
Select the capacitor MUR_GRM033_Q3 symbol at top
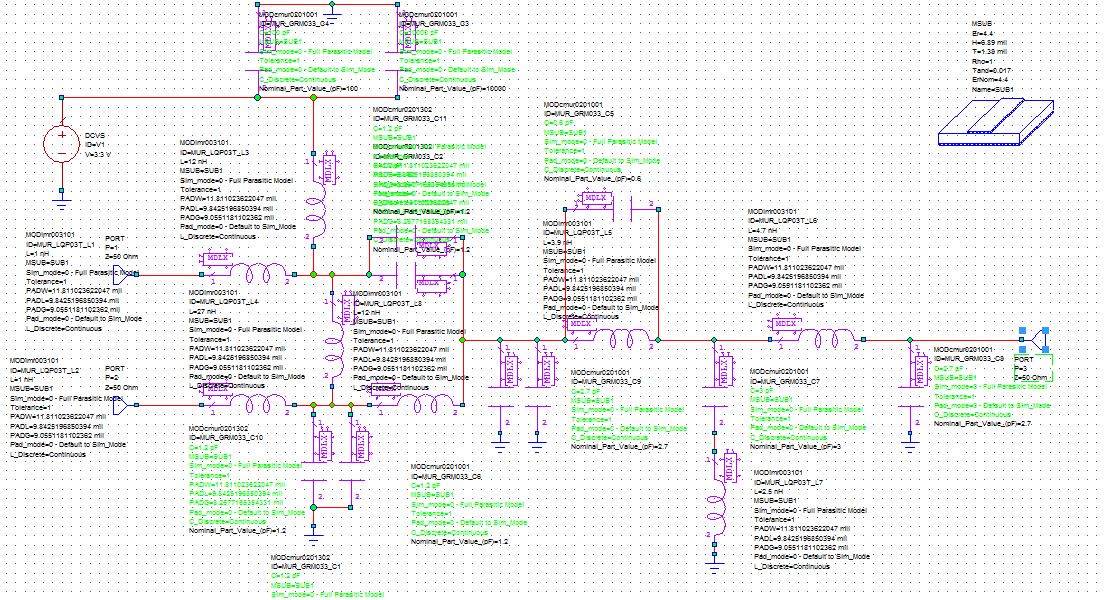[407, 36]
